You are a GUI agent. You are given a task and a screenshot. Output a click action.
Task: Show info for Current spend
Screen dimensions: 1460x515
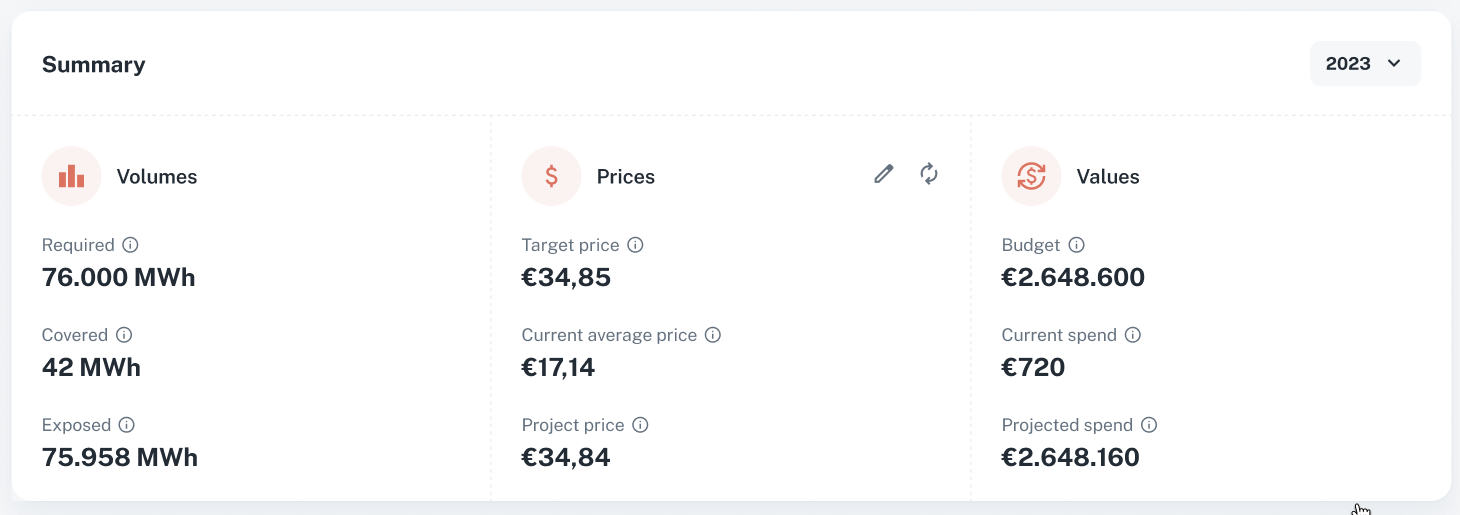pyautogui.click(x=1133, y=335)
